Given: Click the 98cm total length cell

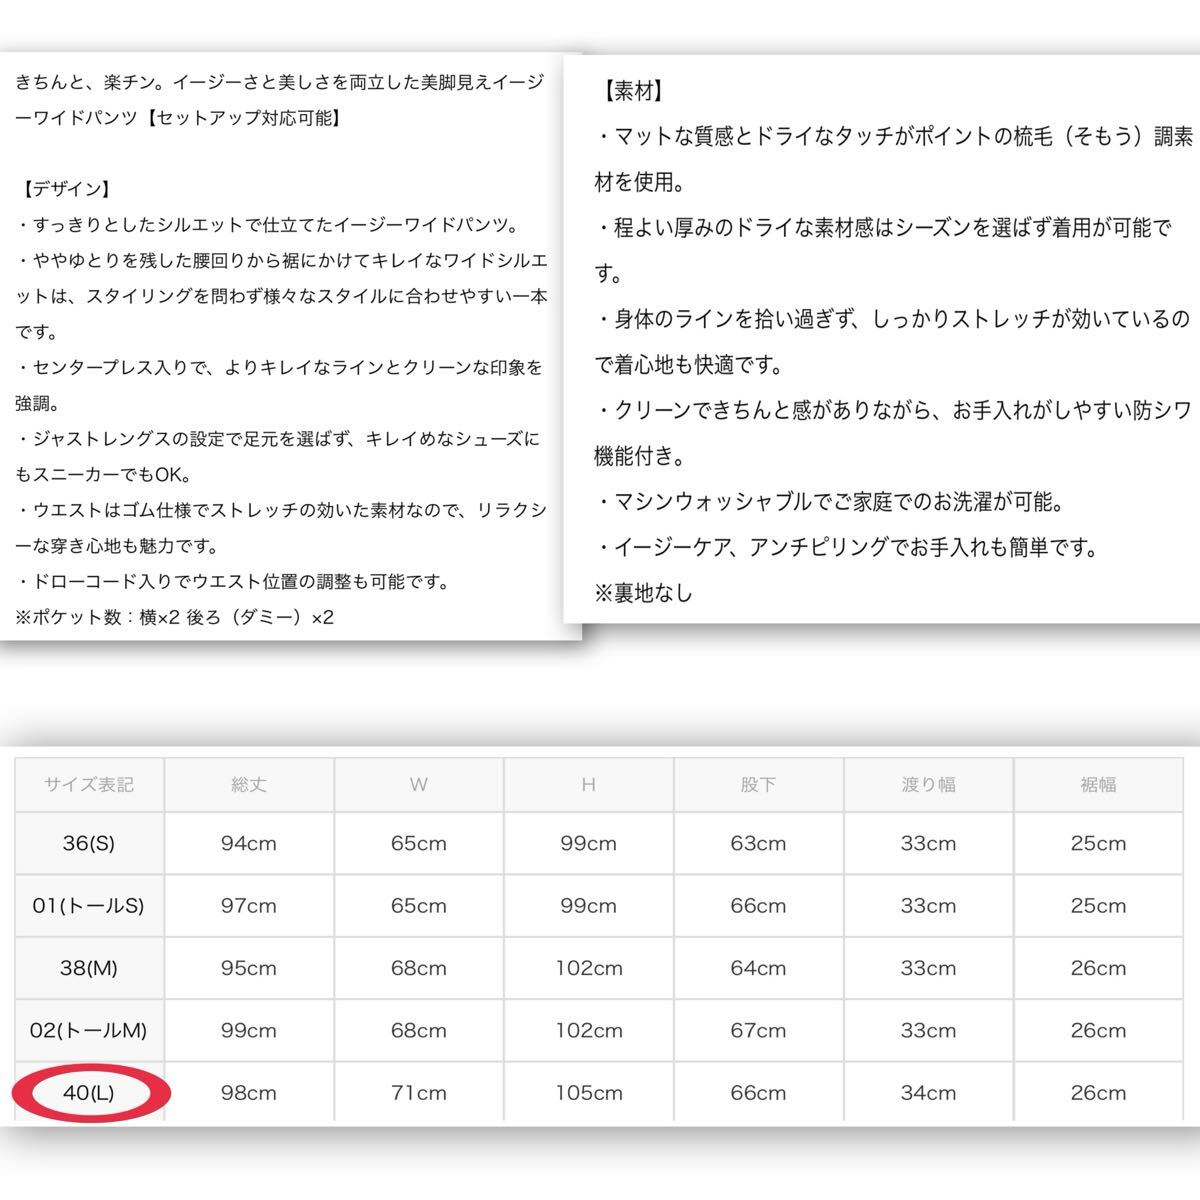Looking at the screenshot, I should [x=249, y=1093].
